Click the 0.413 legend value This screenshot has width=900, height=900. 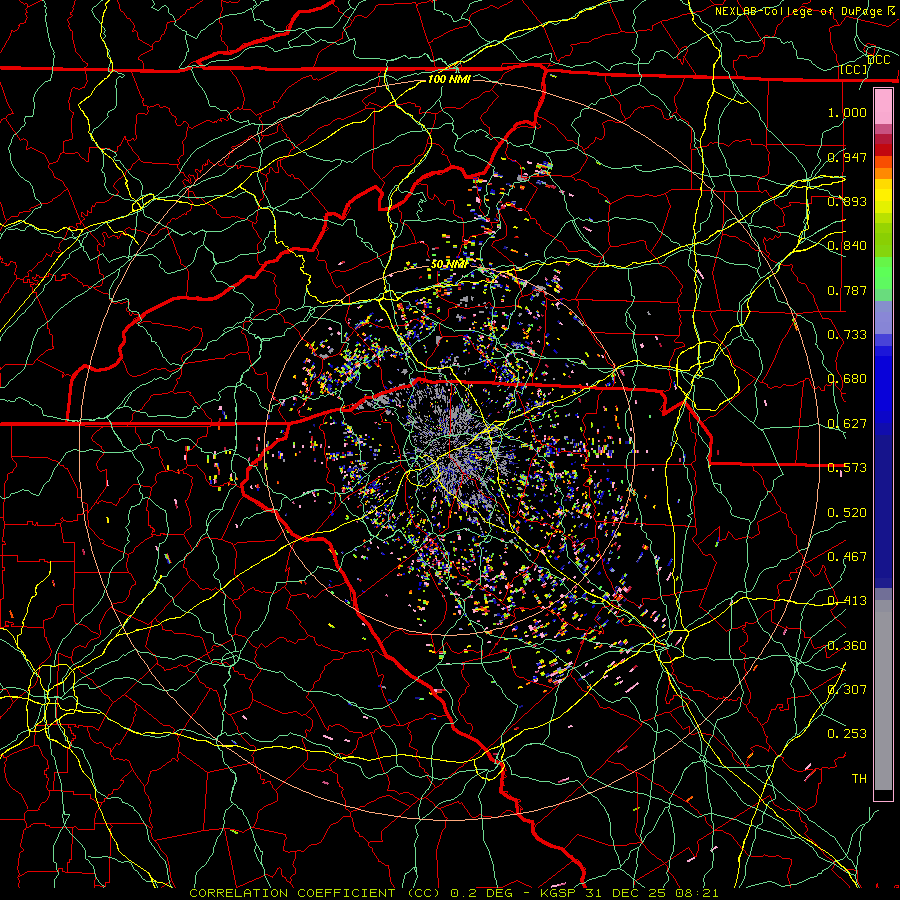(847, 601)
